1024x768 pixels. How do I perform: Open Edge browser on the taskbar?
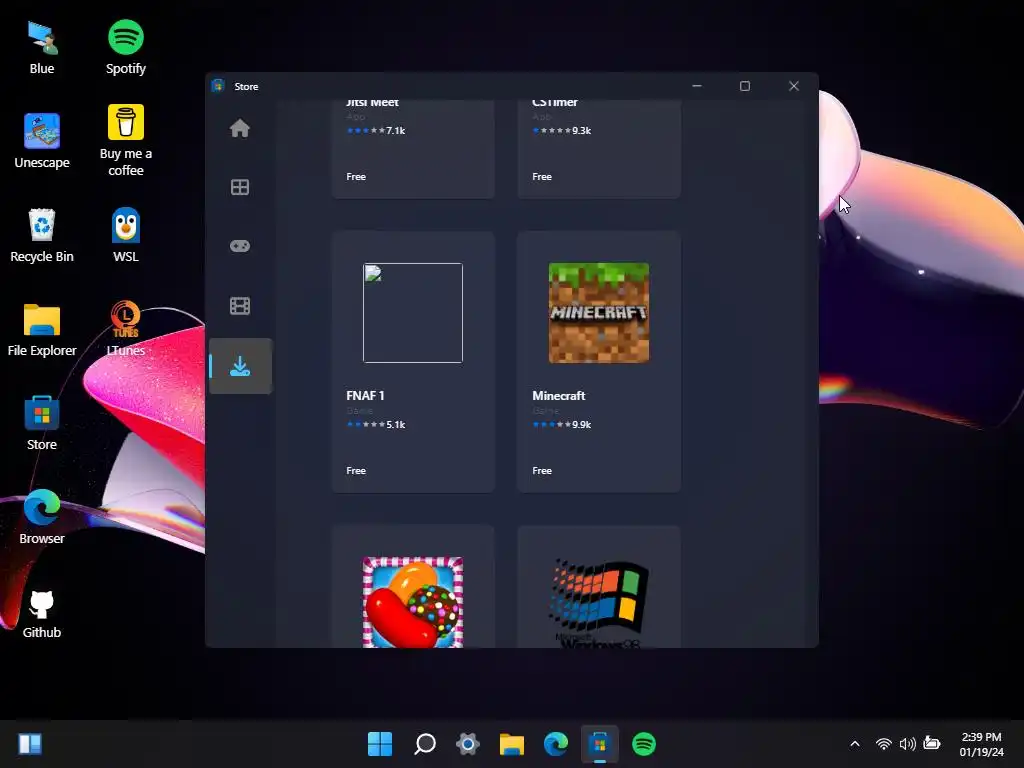[x=556, y=744]
